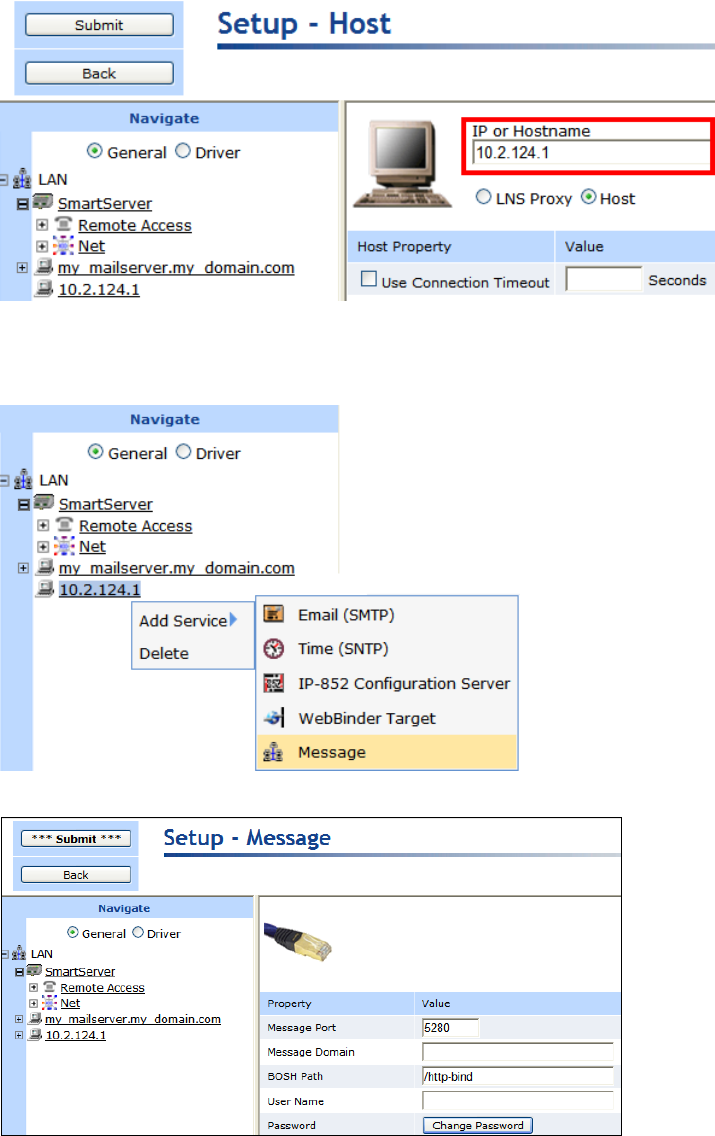Screen dimensions: 715x1136
Task: Click the Message service icon in submenu
Action: click(274, 752)
